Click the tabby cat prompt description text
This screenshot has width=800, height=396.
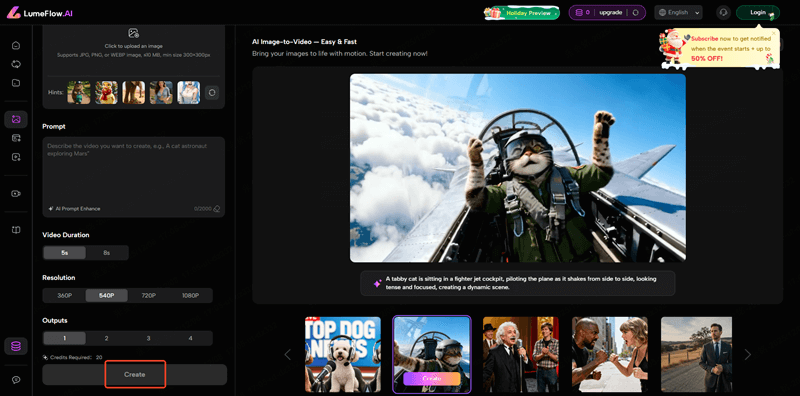521,283
